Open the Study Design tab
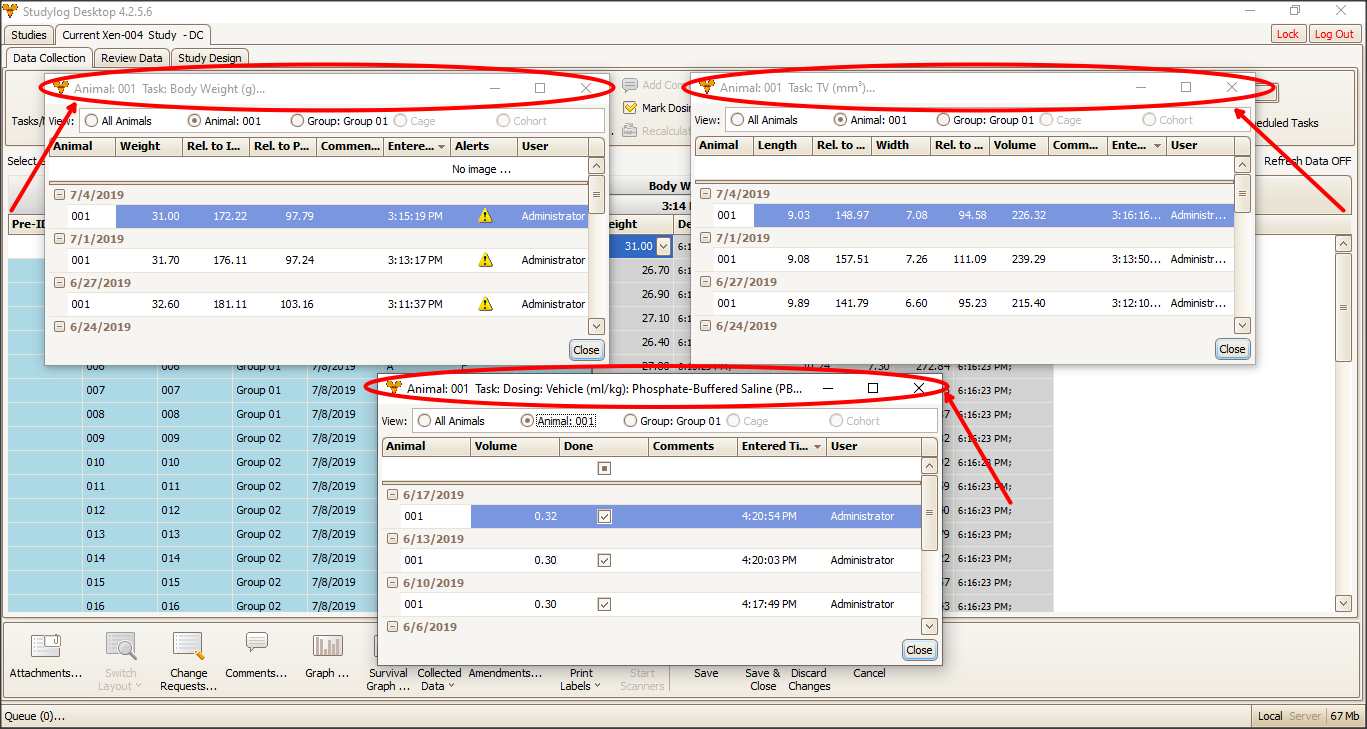 pos(210,58)
